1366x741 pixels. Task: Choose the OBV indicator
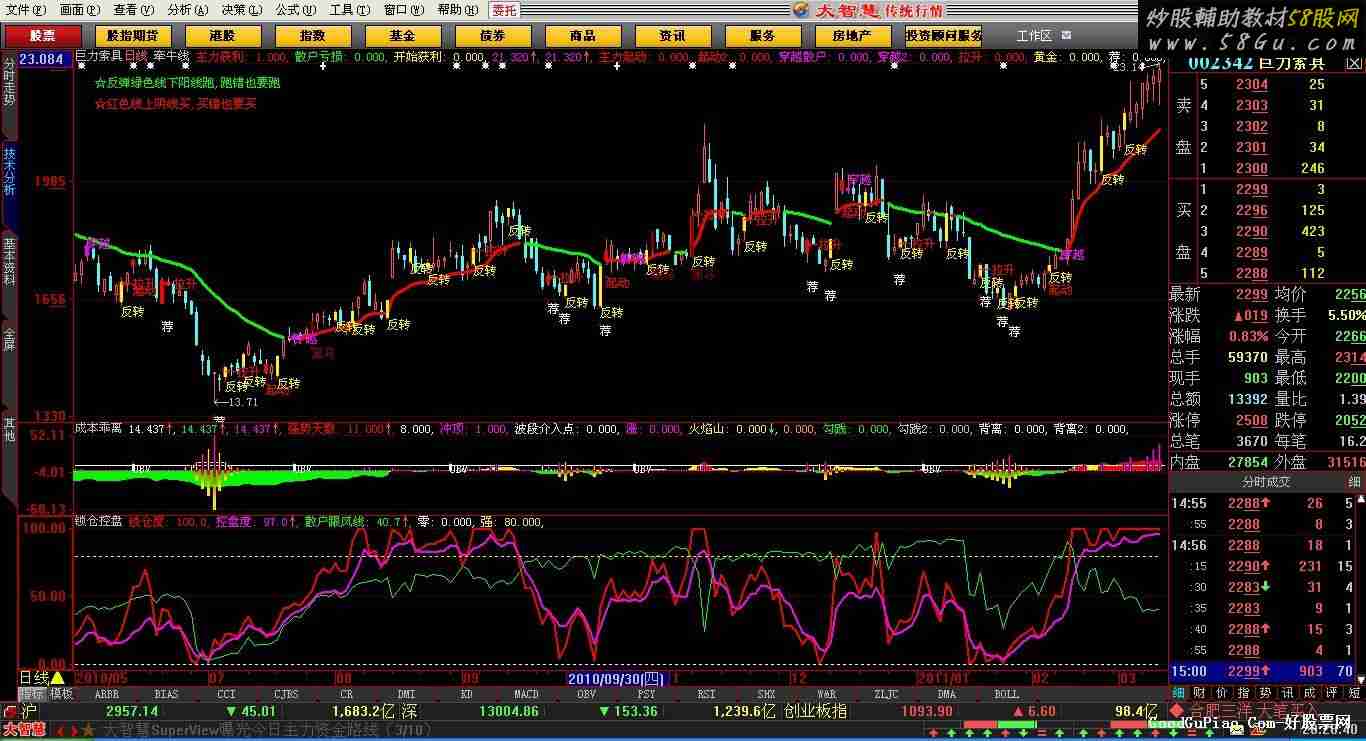pyautogui.click(x=586, y=694)
